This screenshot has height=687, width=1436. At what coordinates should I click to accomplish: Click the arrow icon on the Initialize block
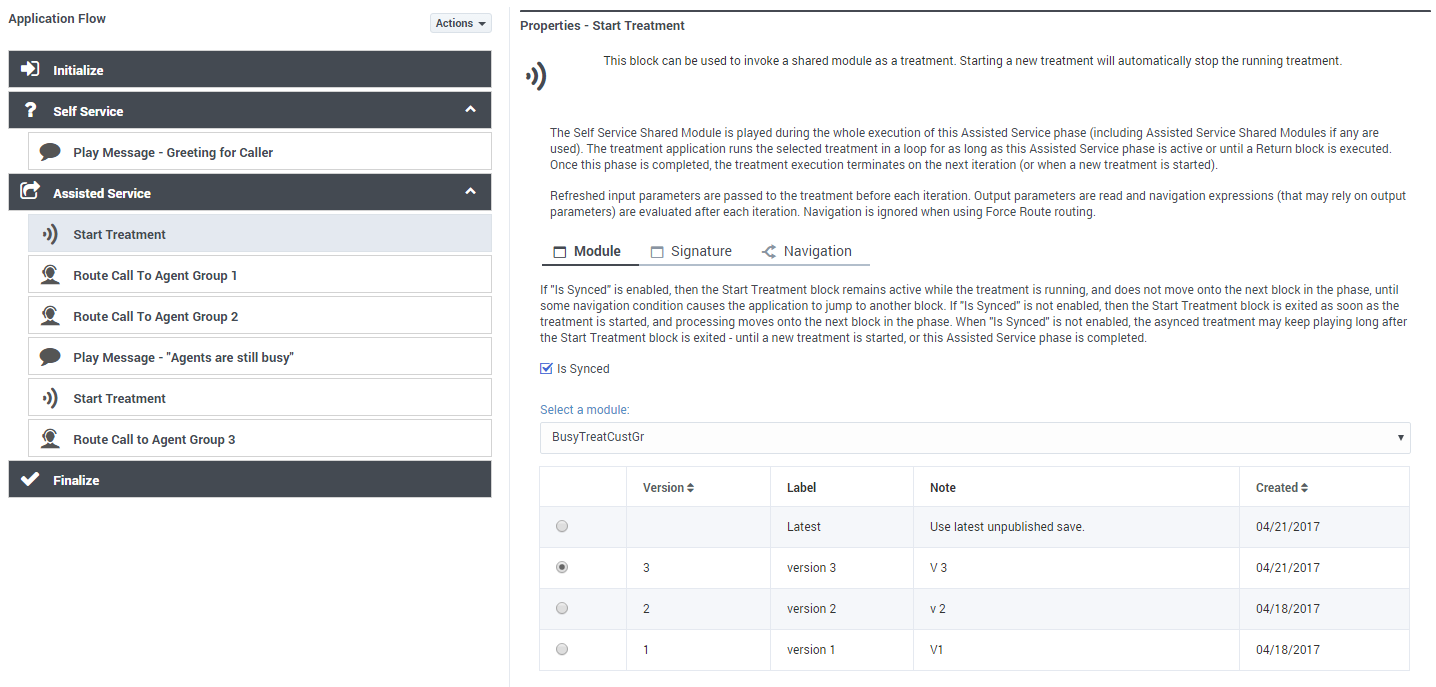click(31, 69)
